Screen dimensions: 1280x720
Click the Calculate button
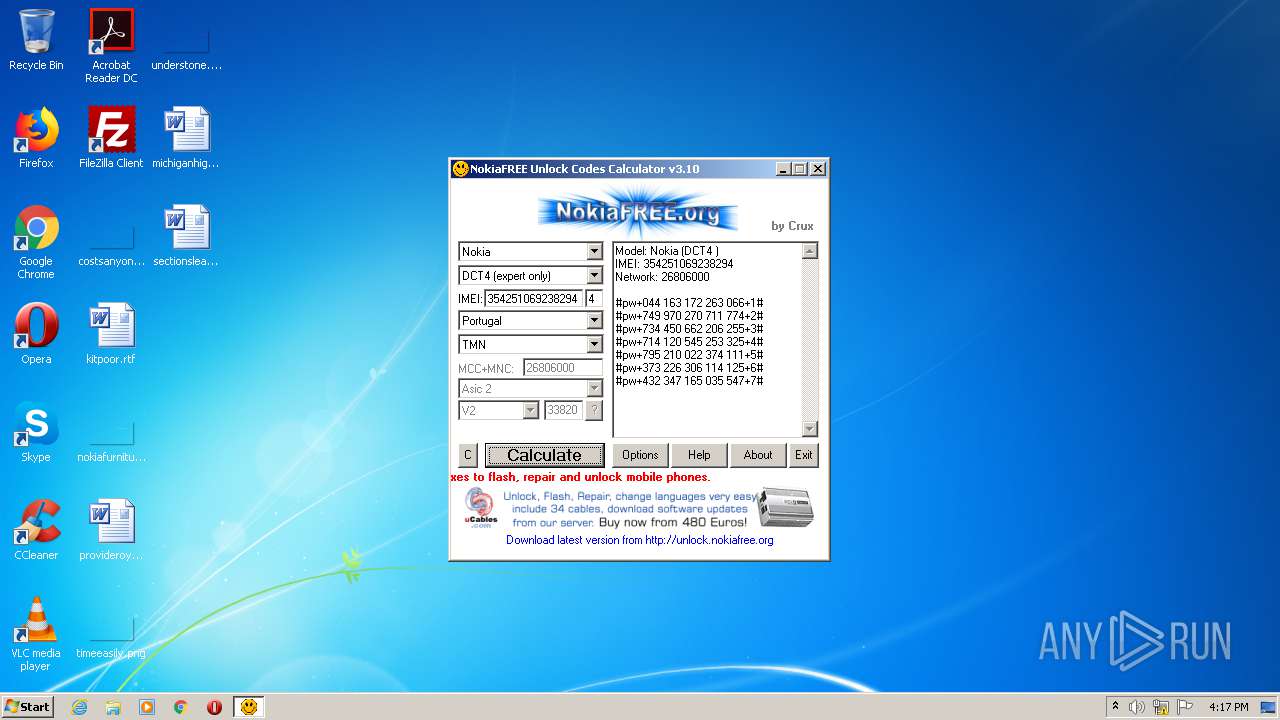(x=544, y=455)
